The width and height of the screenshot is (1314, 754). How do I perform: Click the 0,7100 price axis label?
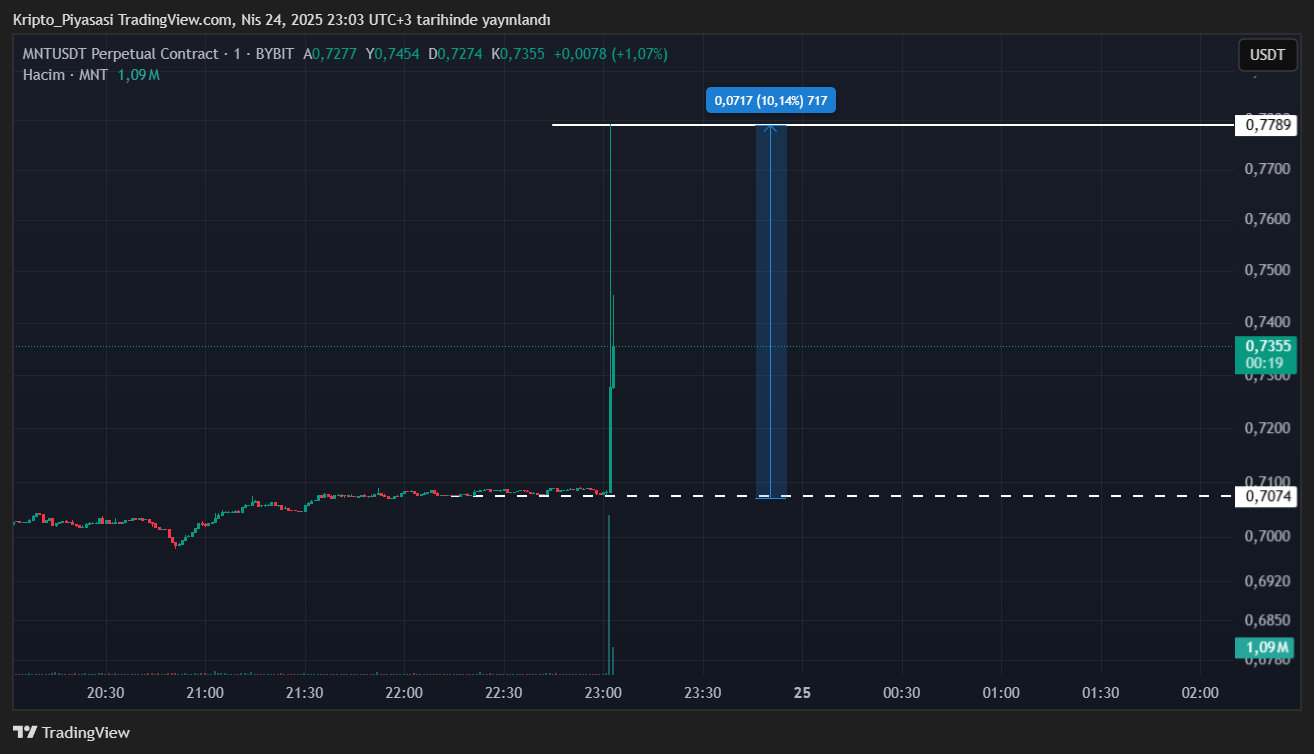pyautogui.click(x=1266, y=481)
